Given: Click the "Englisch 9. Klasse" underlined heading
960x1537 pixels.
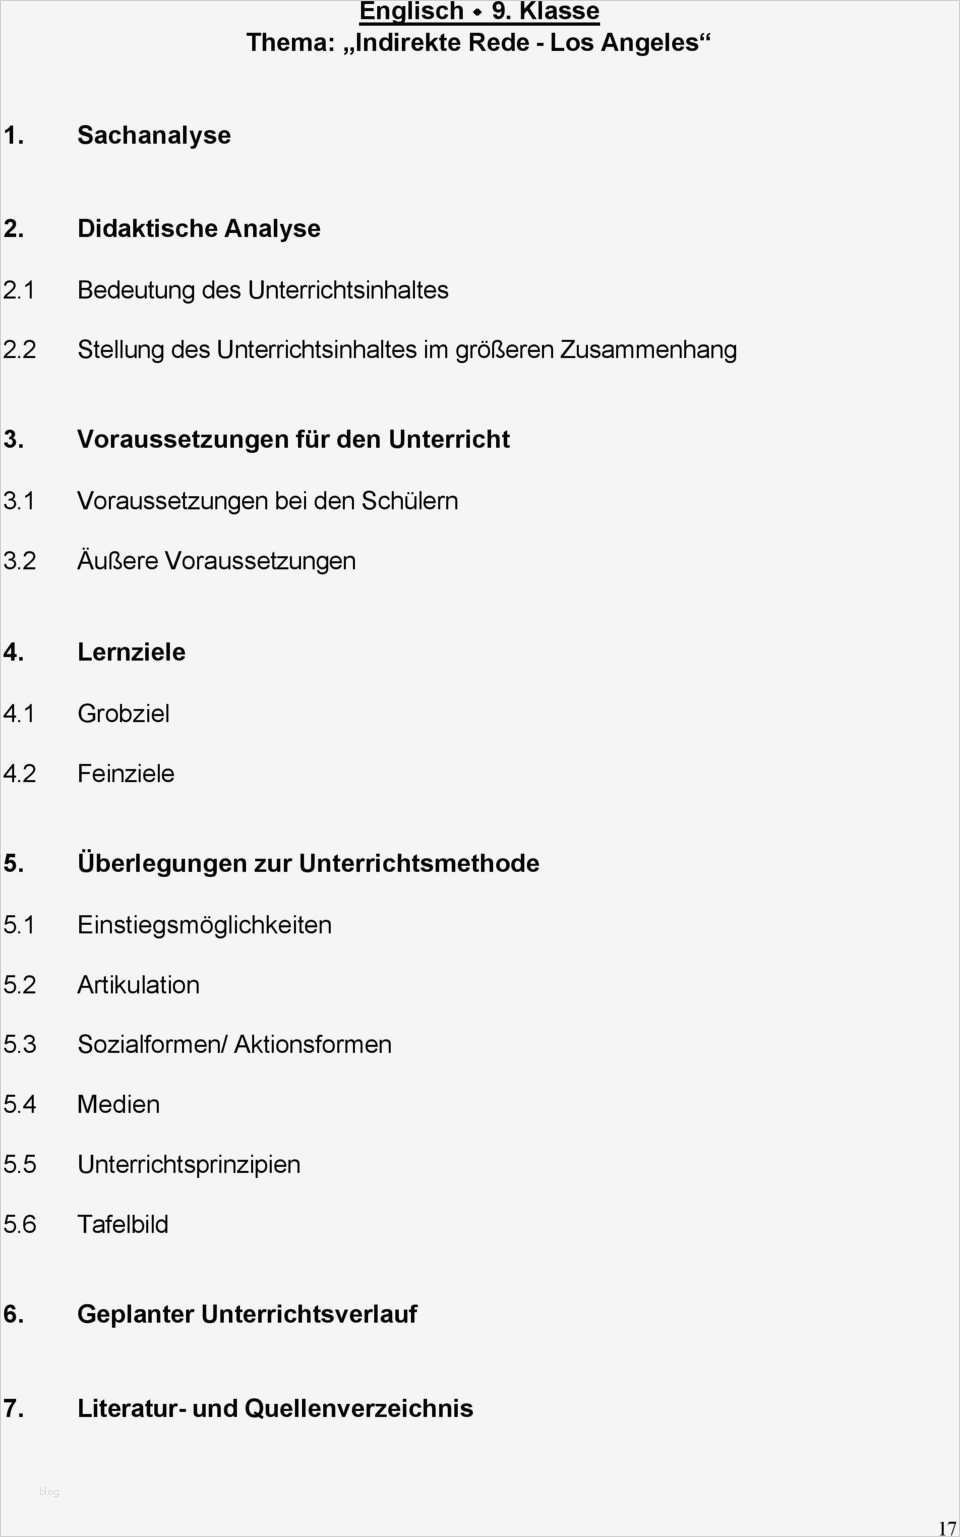Looking at the screenshot, I should 479,12.
